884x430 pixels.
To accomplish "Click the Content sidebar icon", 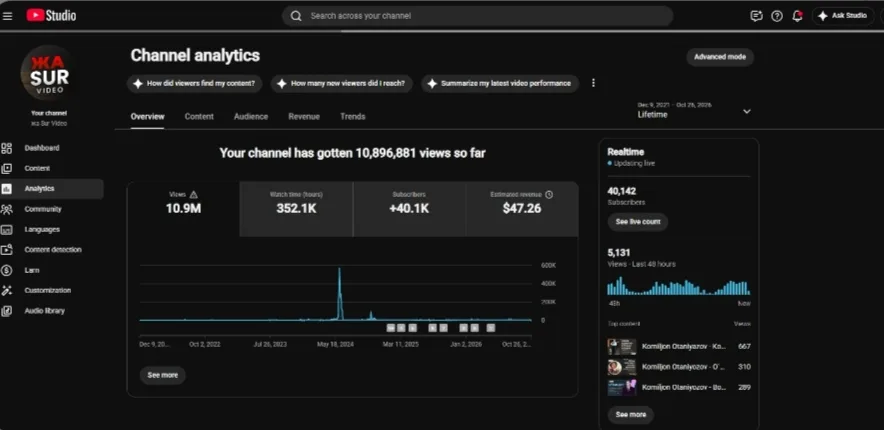I will [7, 169].
